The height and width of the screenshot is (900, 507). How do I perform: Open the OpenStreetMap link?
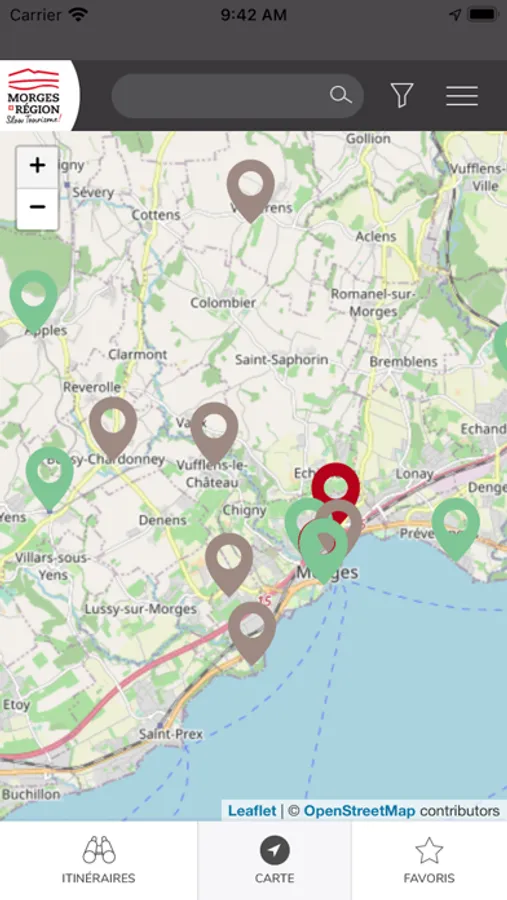pyautogui.click(x=359, y=810)
